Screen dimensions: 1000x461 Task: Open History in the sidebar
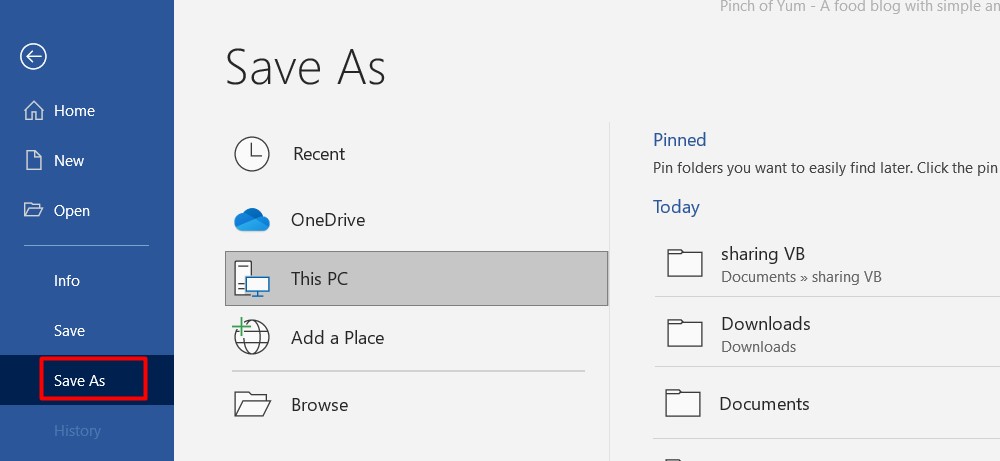point(78,431)
